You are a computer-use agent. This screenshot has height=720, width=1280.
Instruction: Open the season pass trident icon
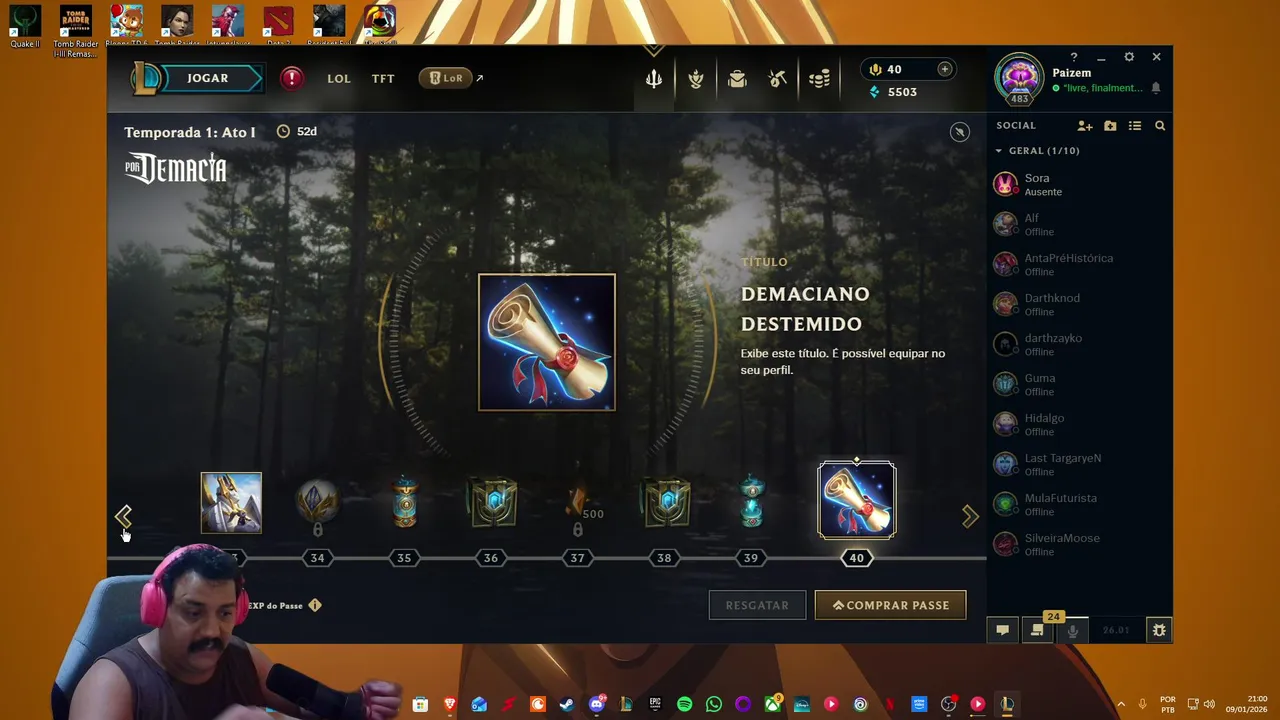coord(654,79)
